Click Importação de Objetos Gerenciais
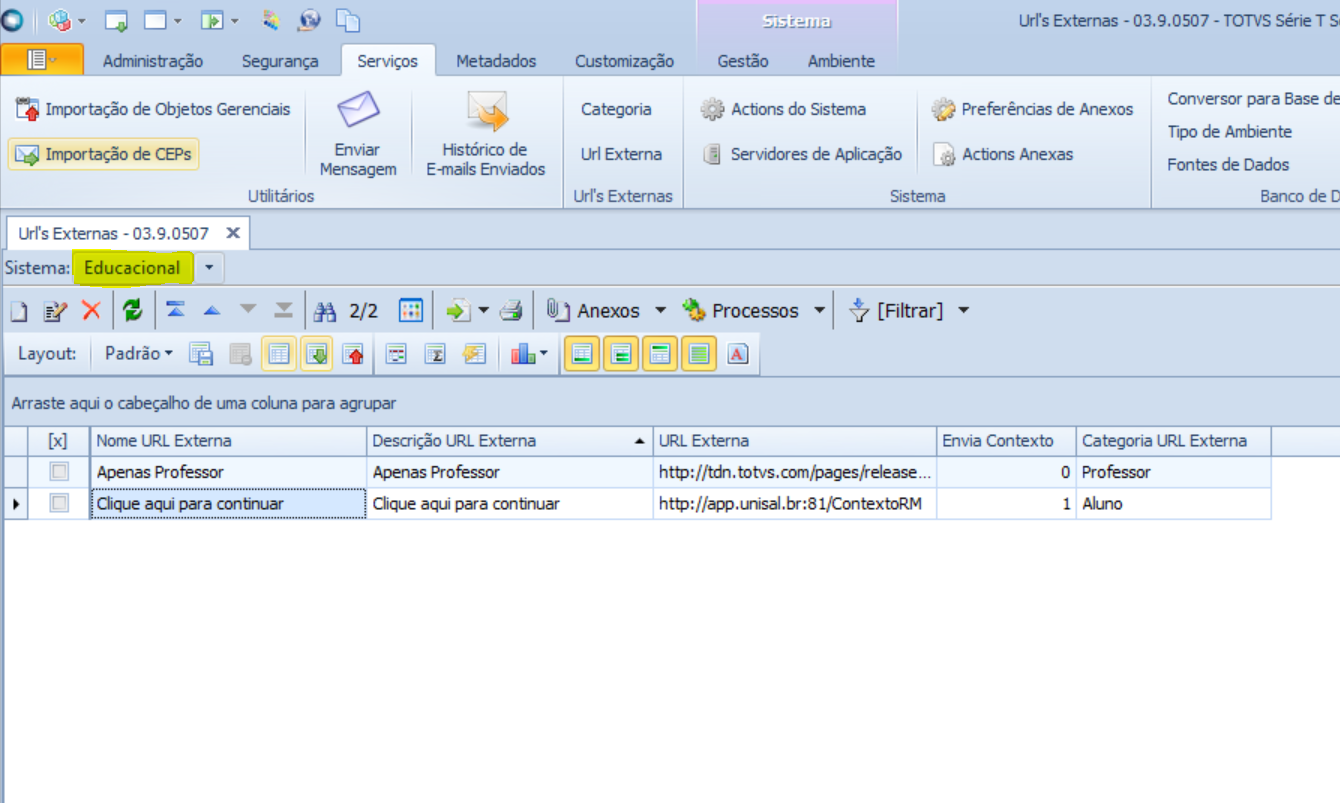The width and height of the screenshot is (1340, 803). [x=153, y=109]
